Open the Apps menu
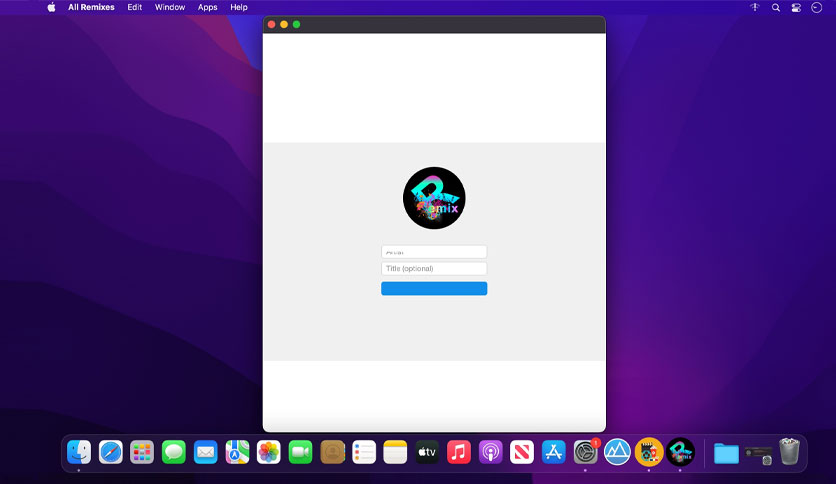Image resolution: width=836 pixels, height=484 pixels. point(207,7)
